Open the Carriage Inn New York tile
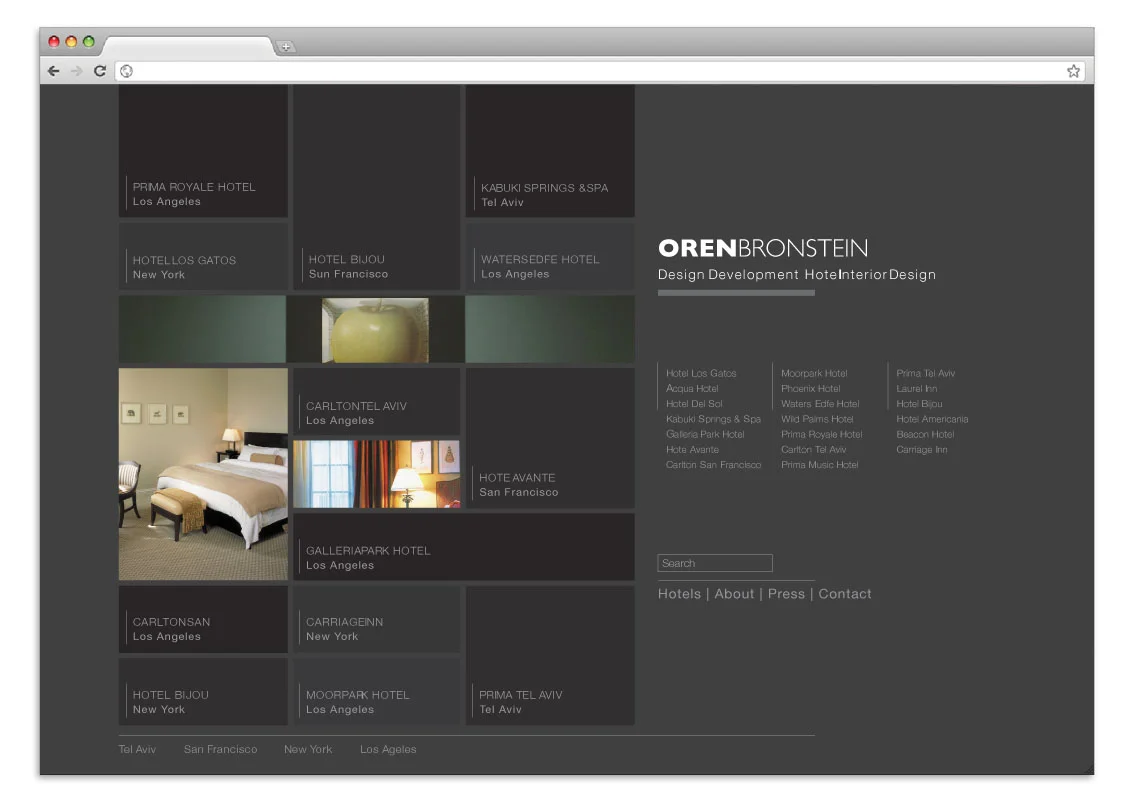Viewport: 1134px width, 802px height. click(x=377, y=620)
